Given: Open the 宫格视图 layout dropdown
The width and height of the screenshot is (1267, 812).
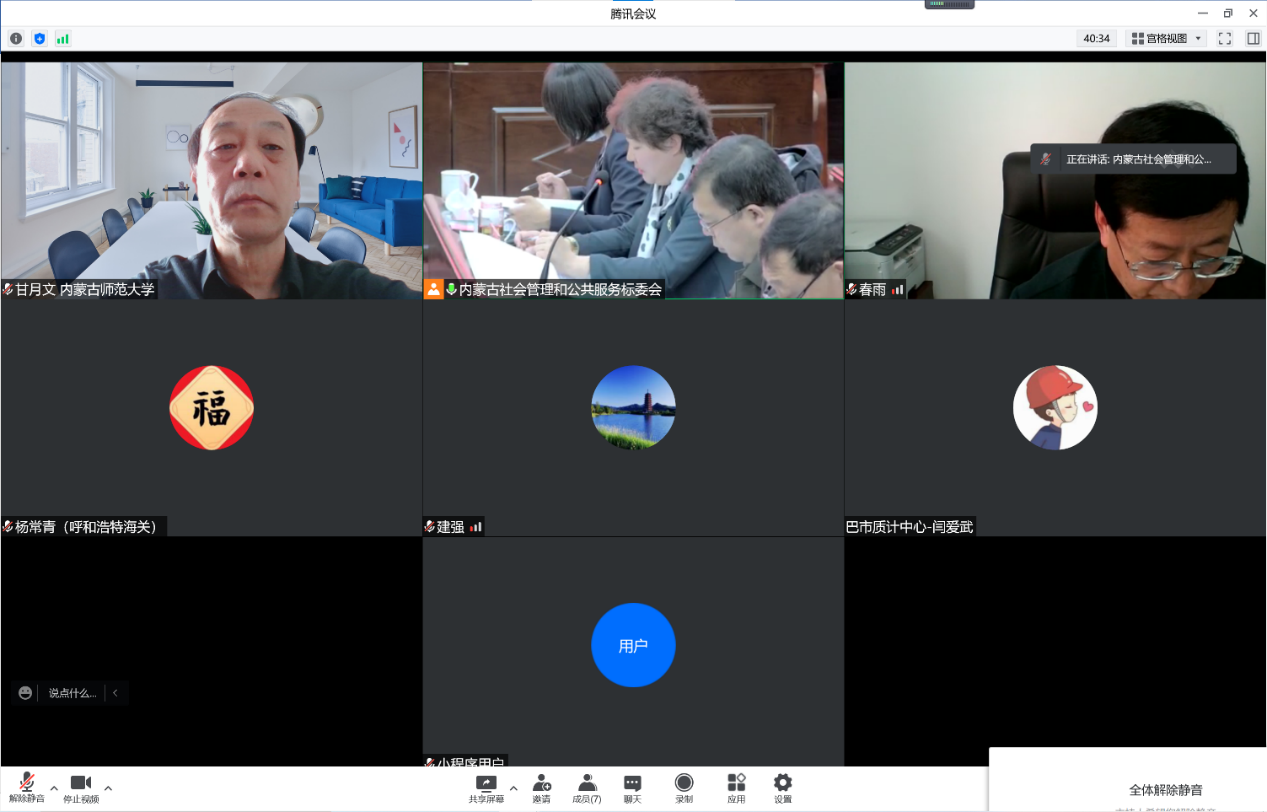Looking at the screenshot, I should [x=1166, y=39].
